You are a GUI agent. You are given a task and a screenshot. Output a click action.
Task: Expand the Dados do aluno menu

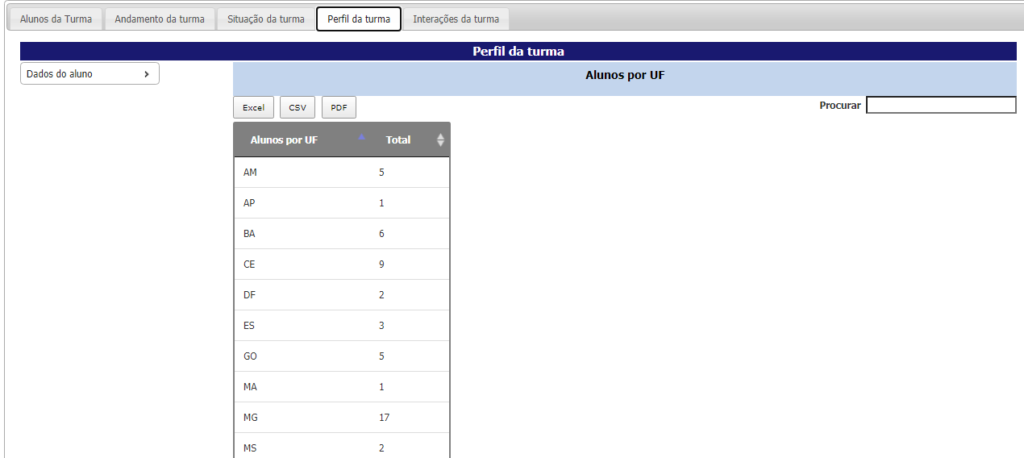(x=89, y=74)
